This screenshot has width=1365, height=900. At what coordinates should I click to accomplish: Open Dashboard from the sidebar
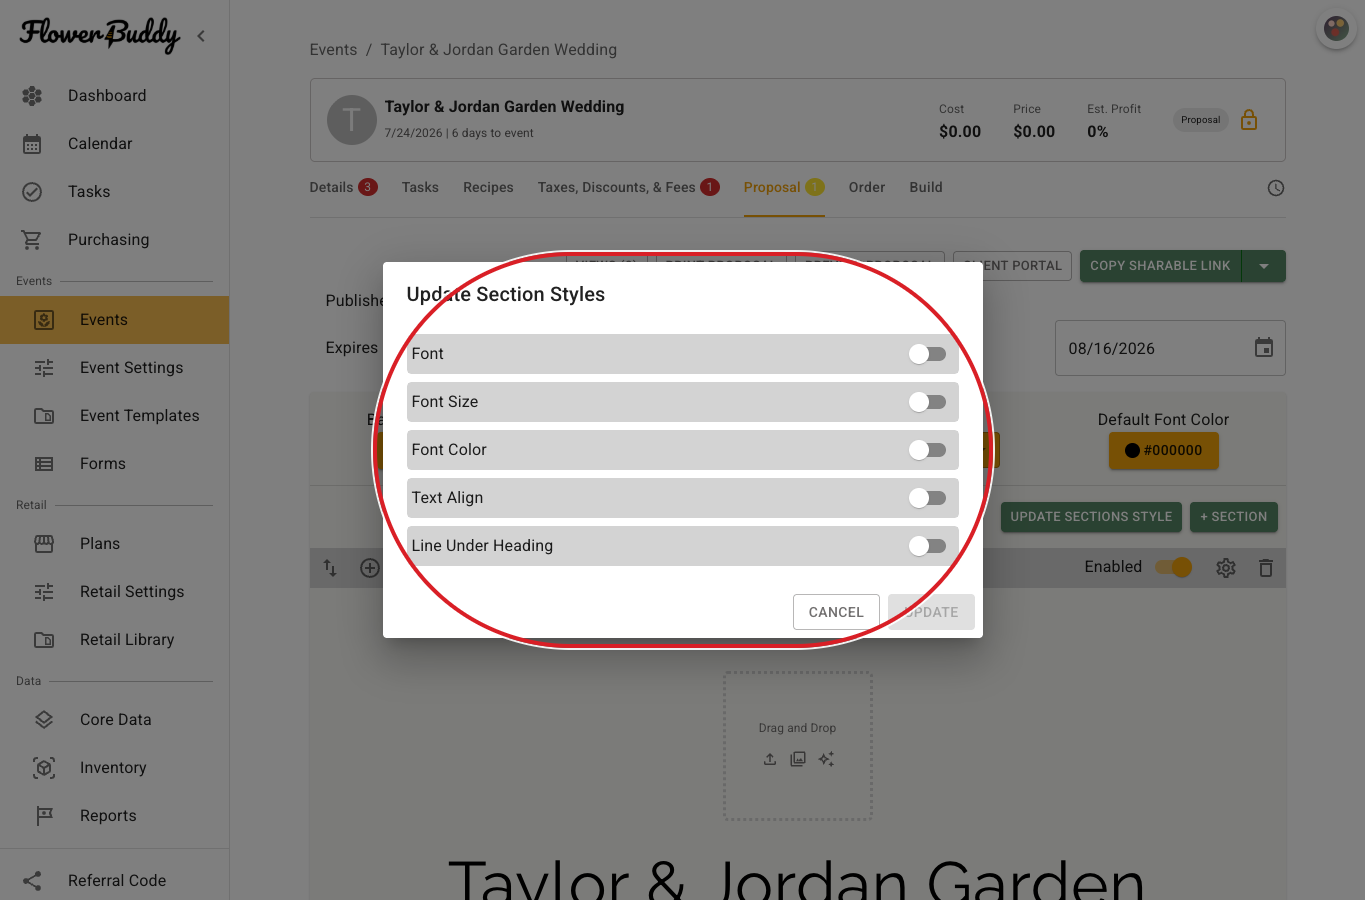click(107, 96)
